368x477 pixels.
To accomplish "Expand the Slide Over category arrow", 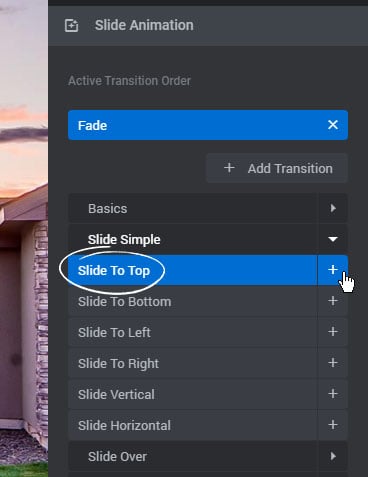I will tap(333, 456).
